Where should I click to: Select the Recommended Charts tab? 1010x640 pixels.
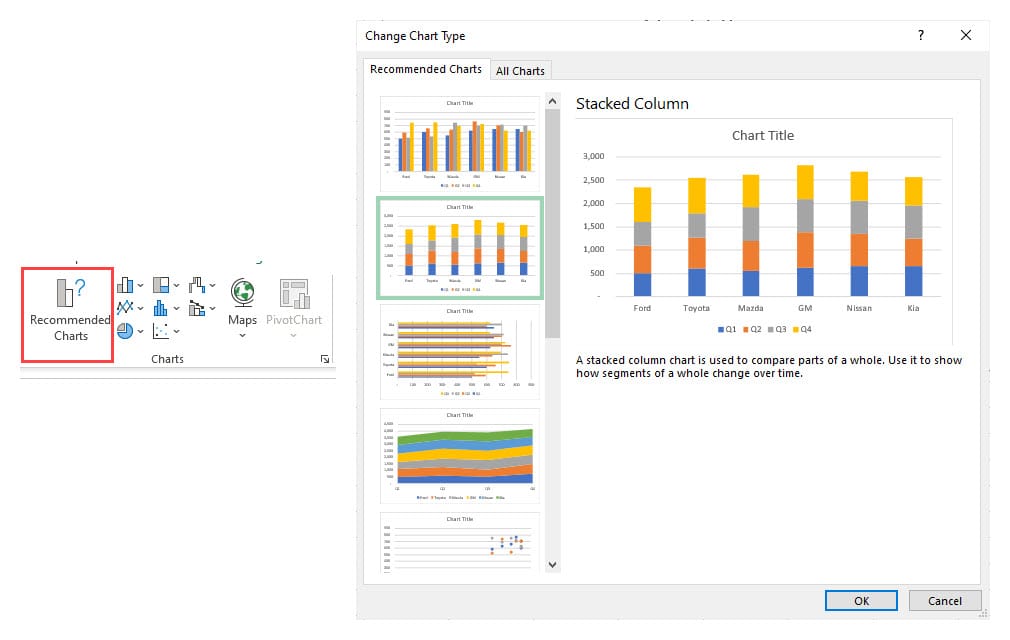[425, 70]
